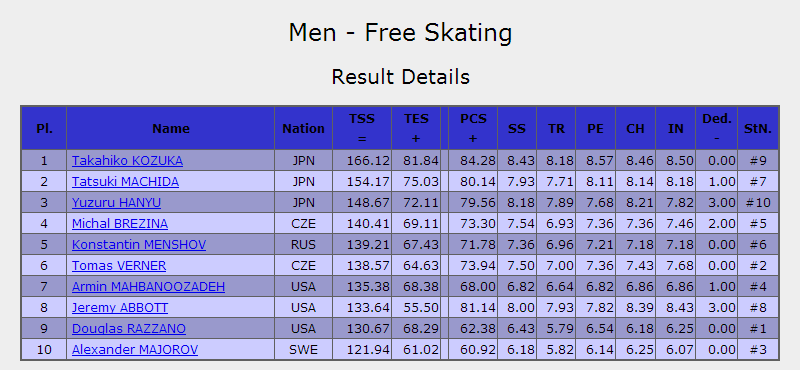Click the Yuzuru HANYU name link

pos(116,203)
